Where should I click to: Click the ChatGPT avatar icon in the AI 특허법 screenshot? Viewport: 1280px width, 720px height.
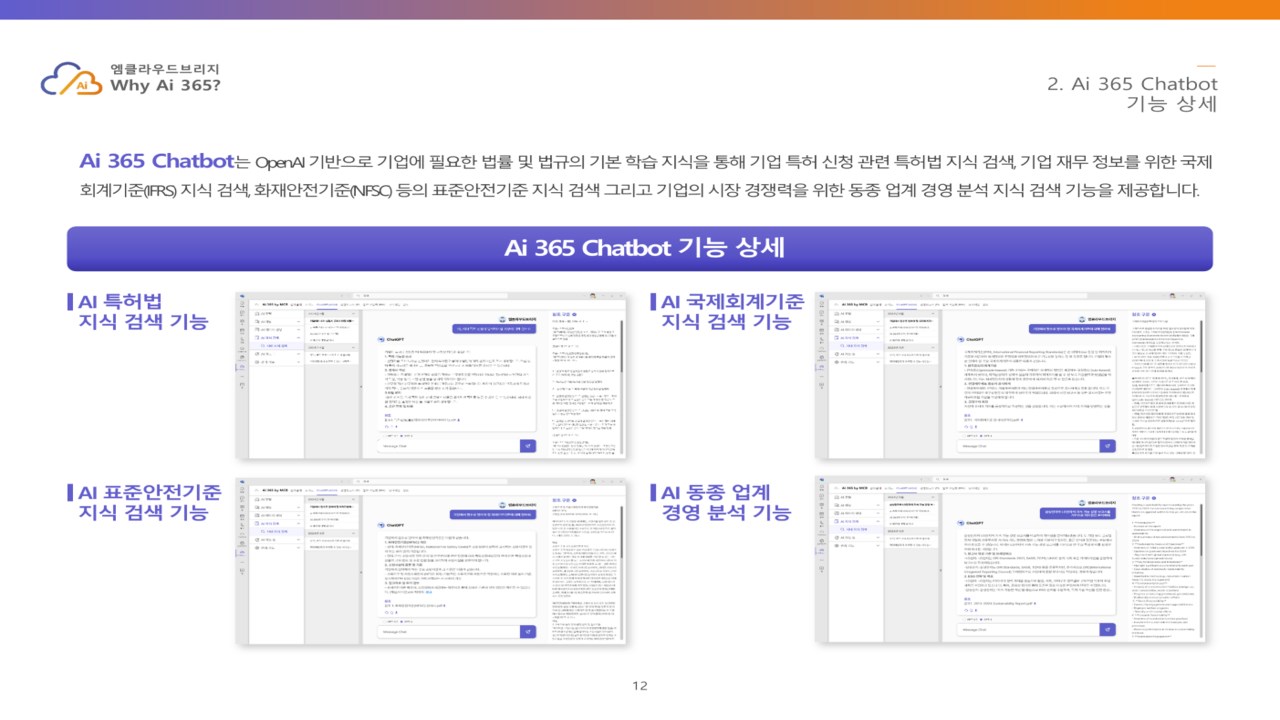381,339
